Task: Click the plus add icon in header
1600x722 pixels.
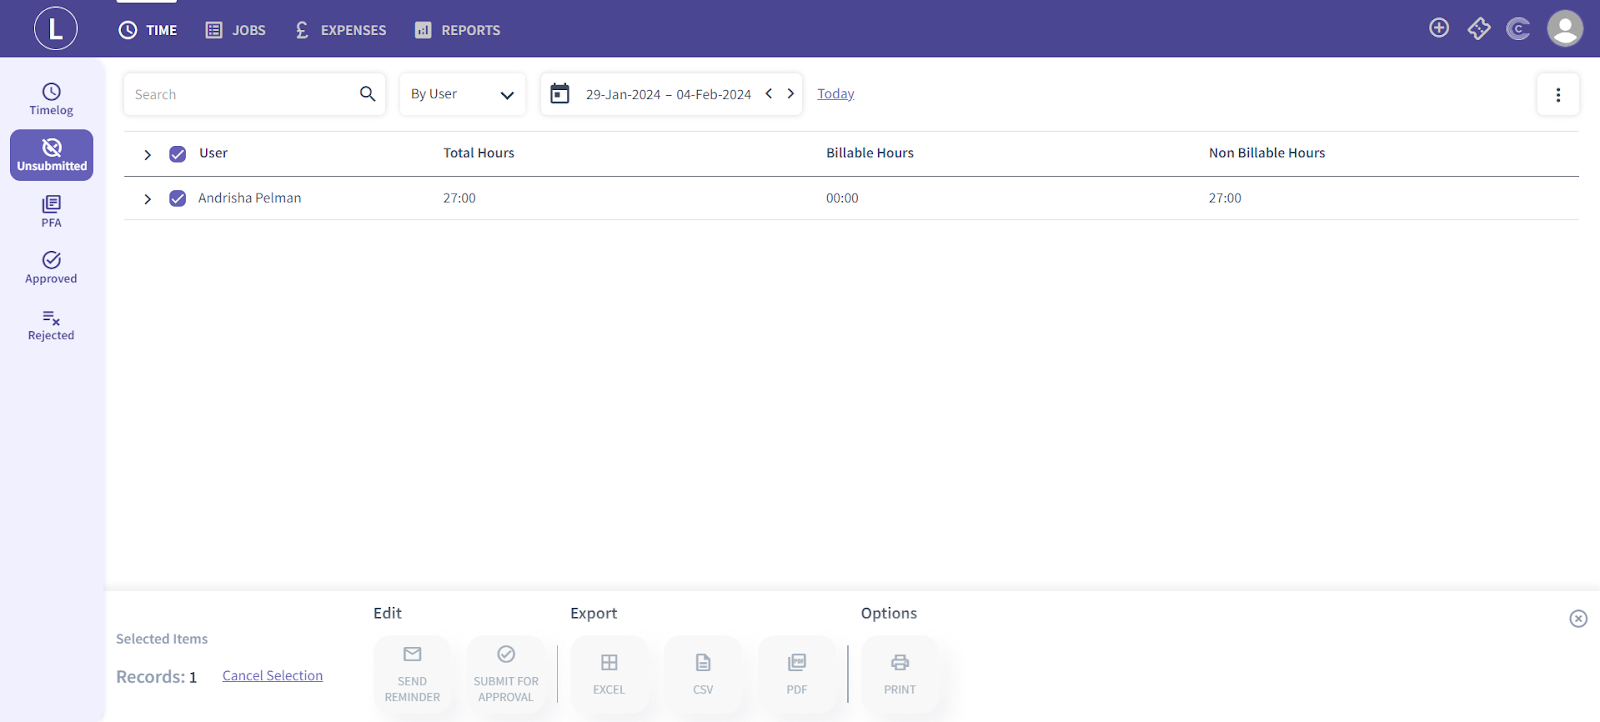Action: click(1439, 28)
